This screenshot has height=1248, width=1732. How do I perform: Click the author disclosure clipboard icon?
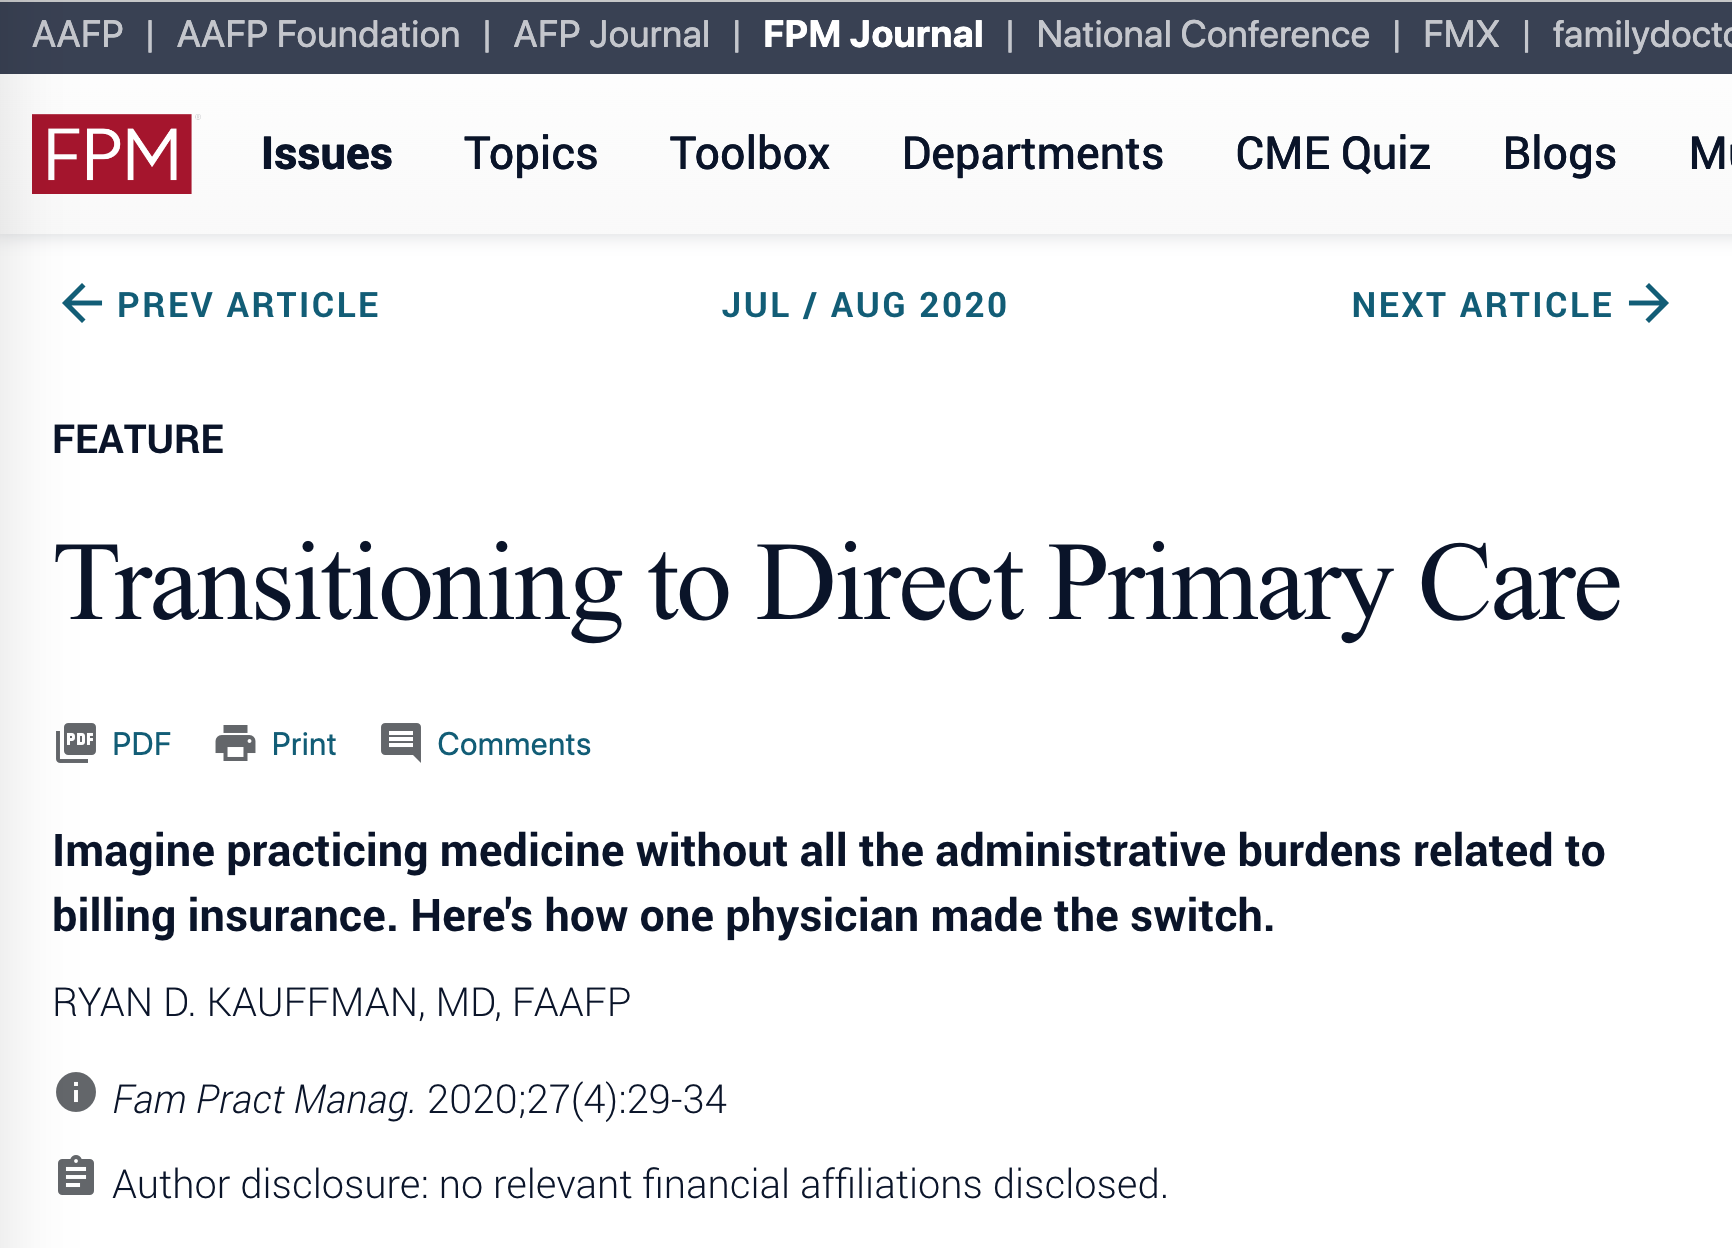76,1176
